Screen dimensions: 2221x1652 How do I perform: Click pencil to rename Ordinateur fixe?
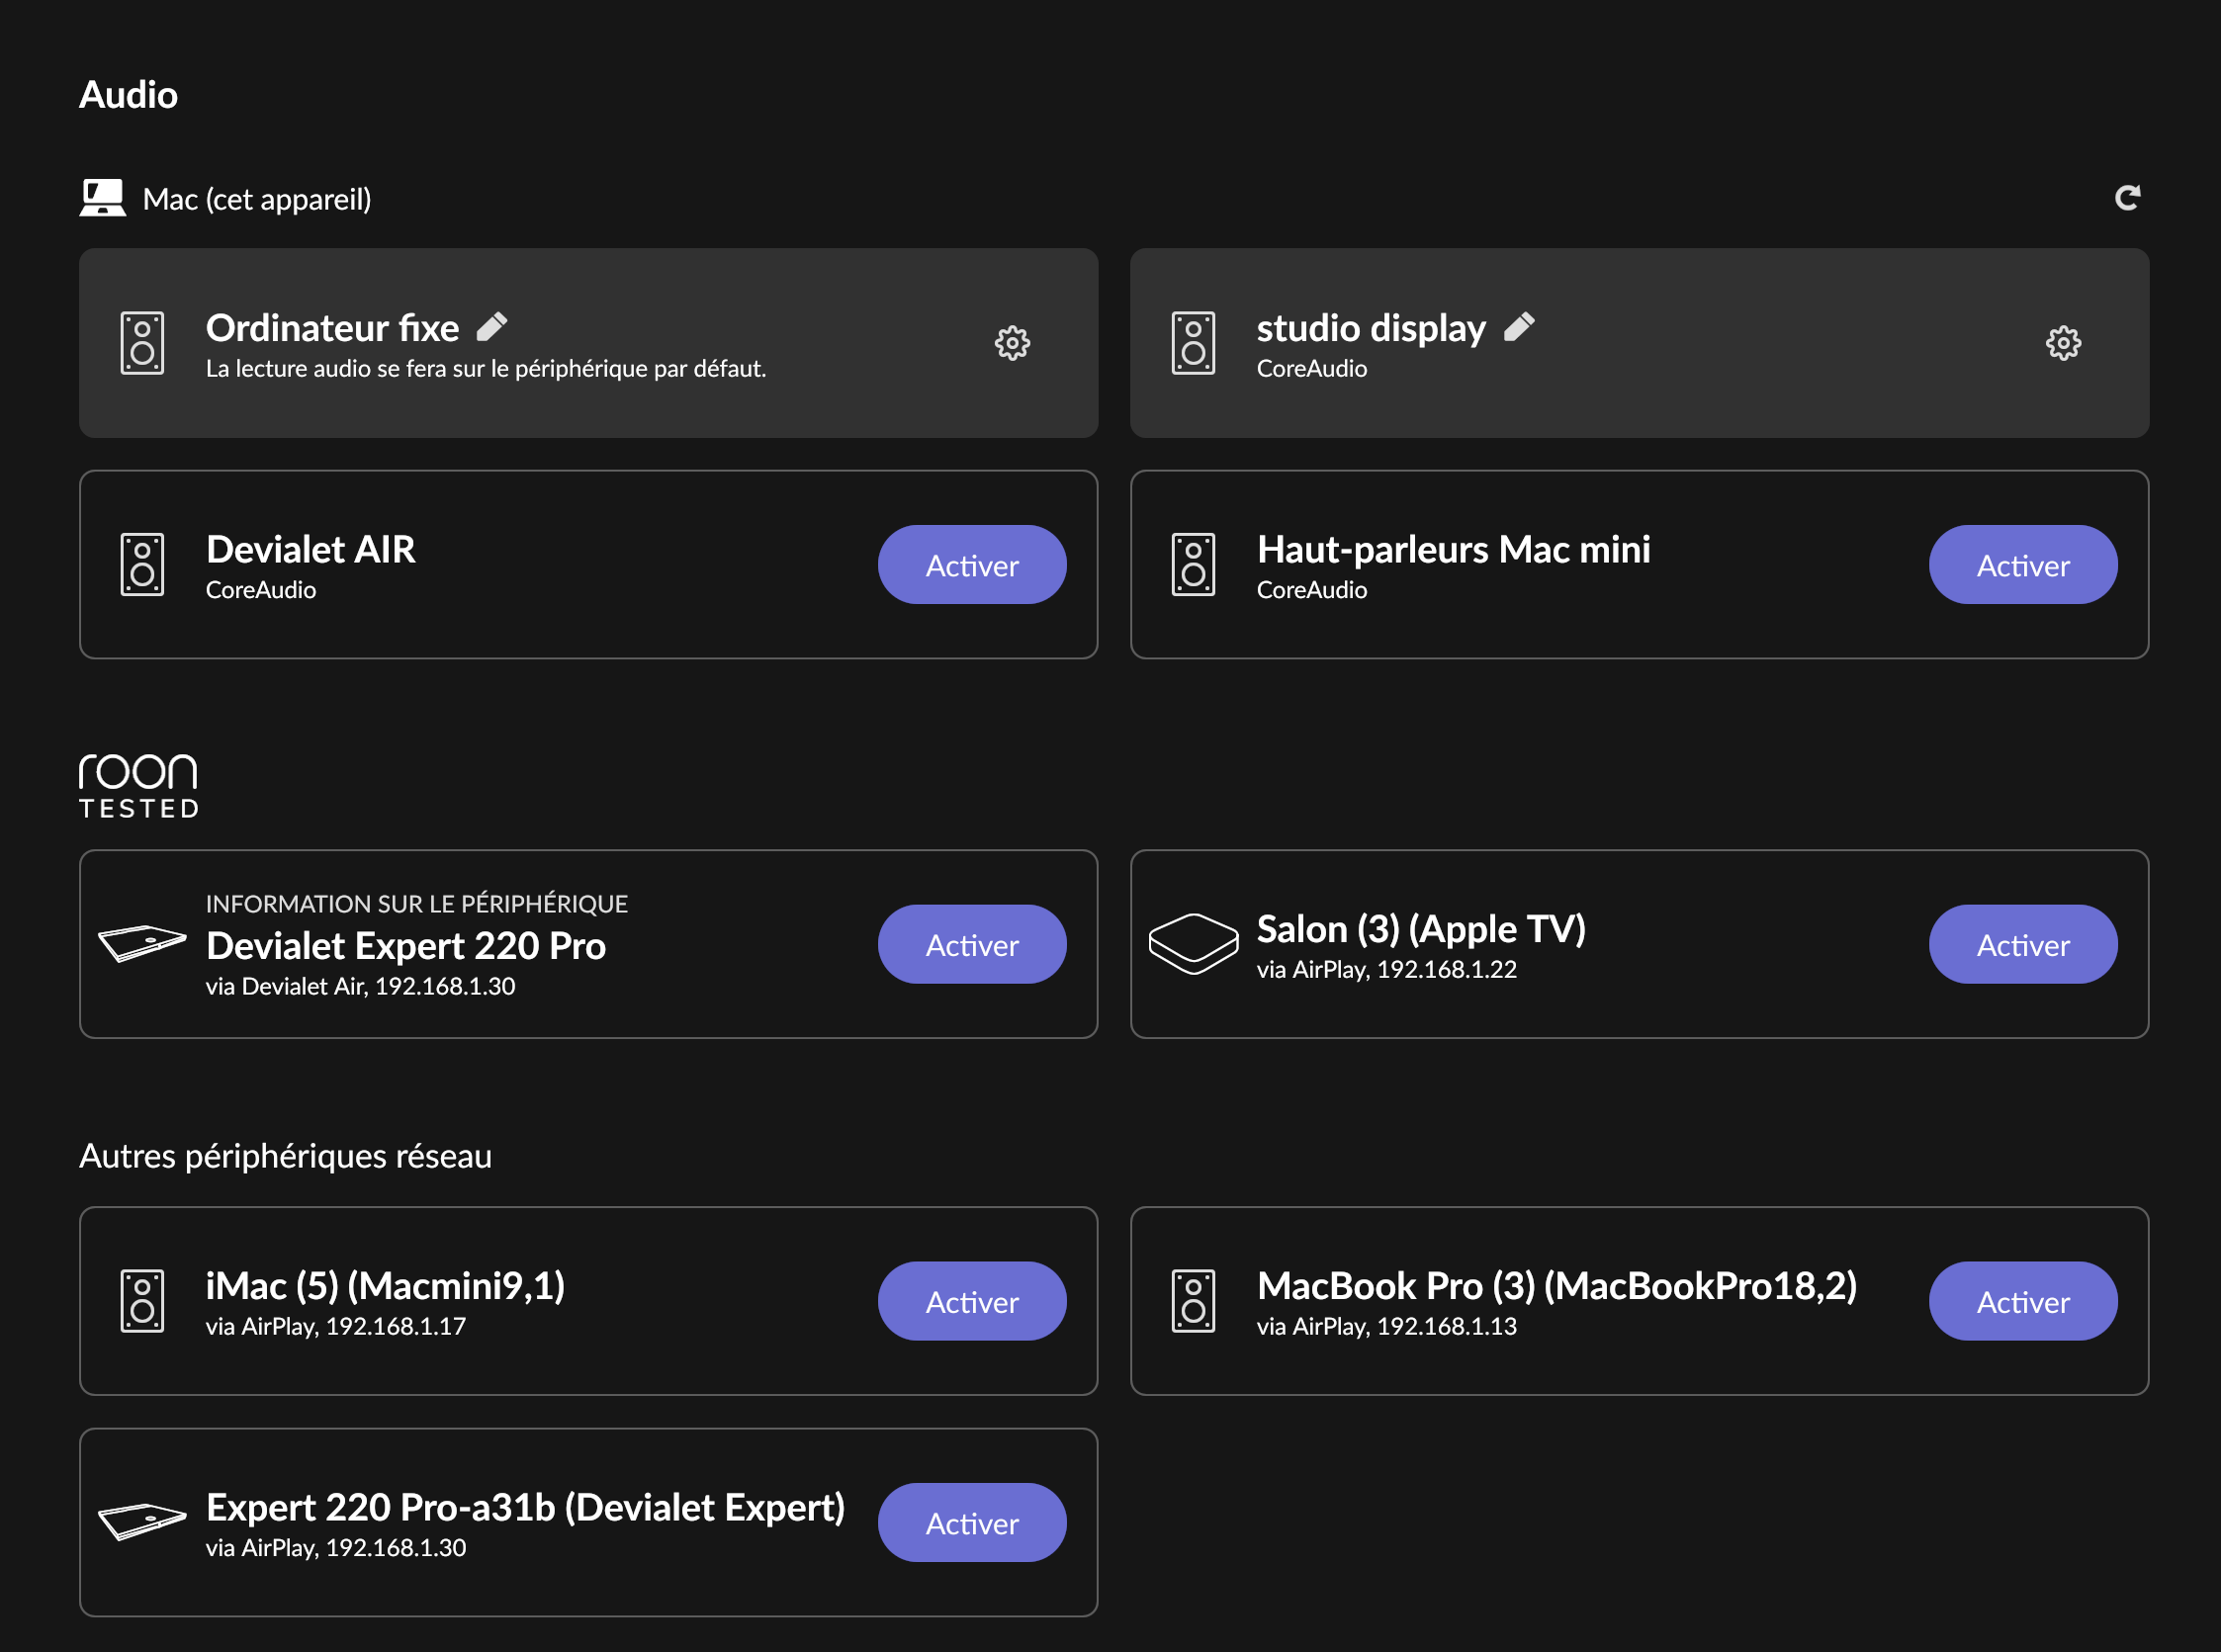pos(492,326)
